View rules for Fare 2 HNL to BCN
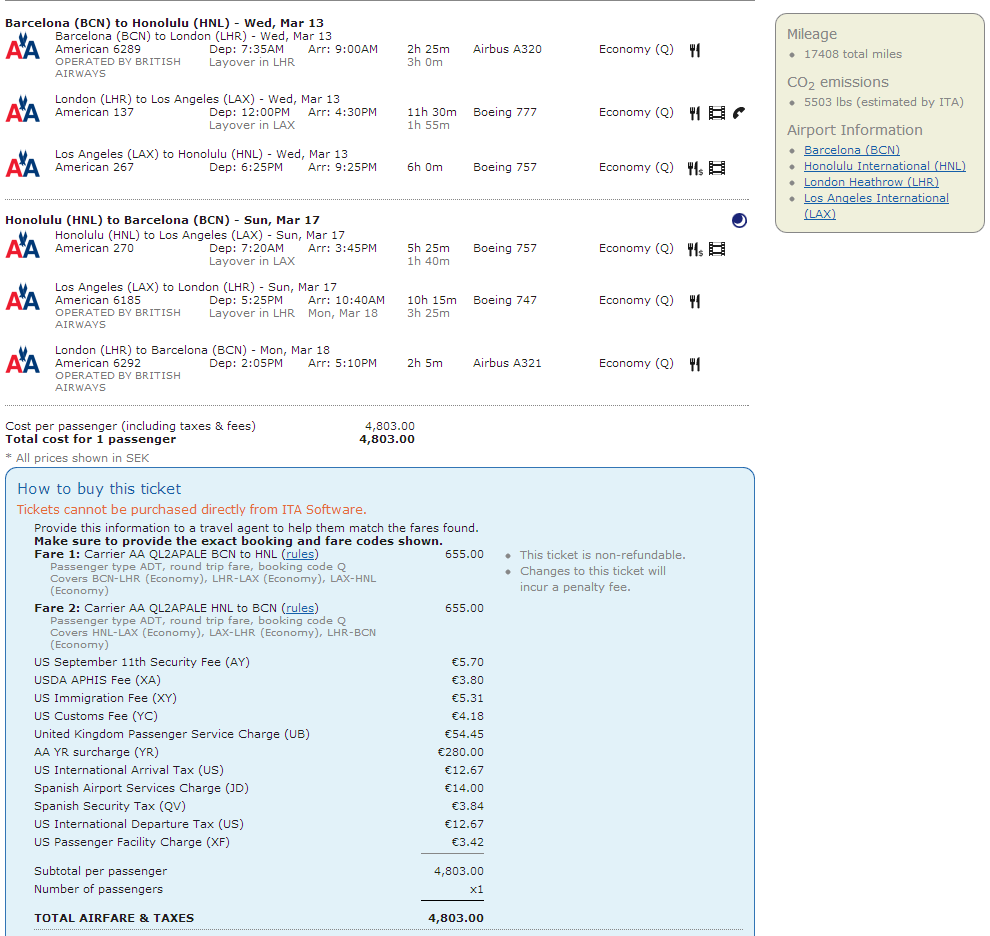Screen dimensions: 990x936 click(299, 608)
